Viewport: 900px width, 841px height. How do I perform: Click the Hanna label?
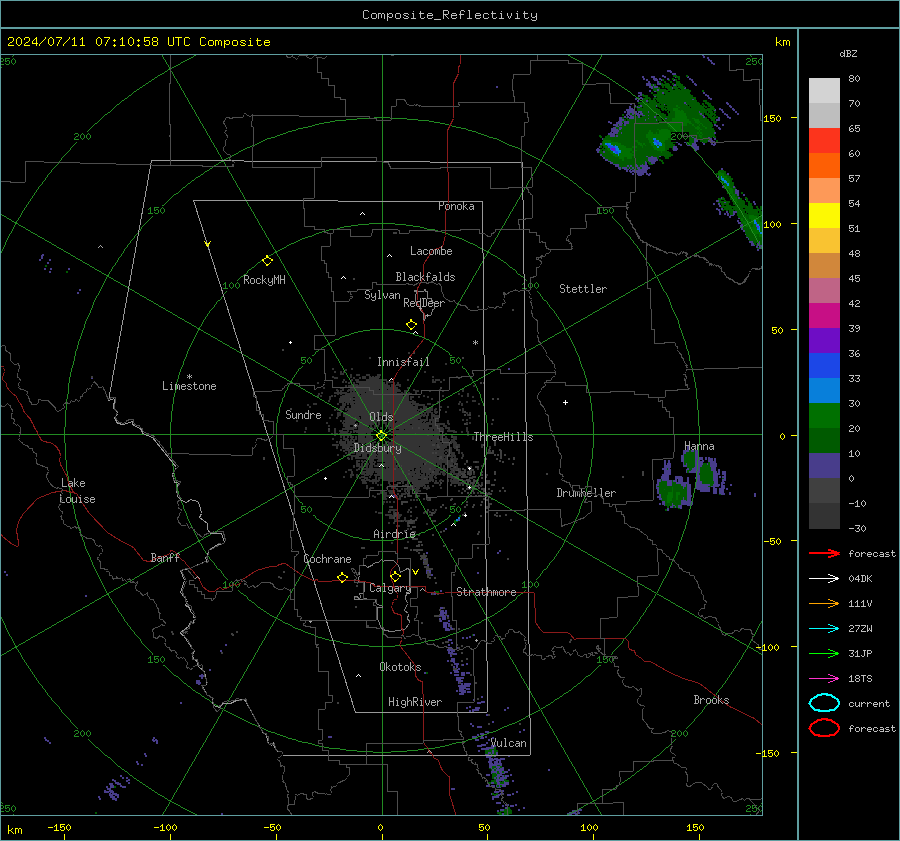click(699, 446)
